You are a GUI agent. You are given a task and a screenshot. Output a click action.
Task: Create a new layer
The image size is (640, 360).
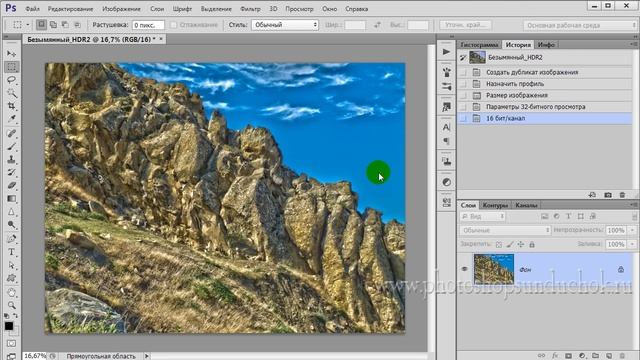click(x=609, y=356)
